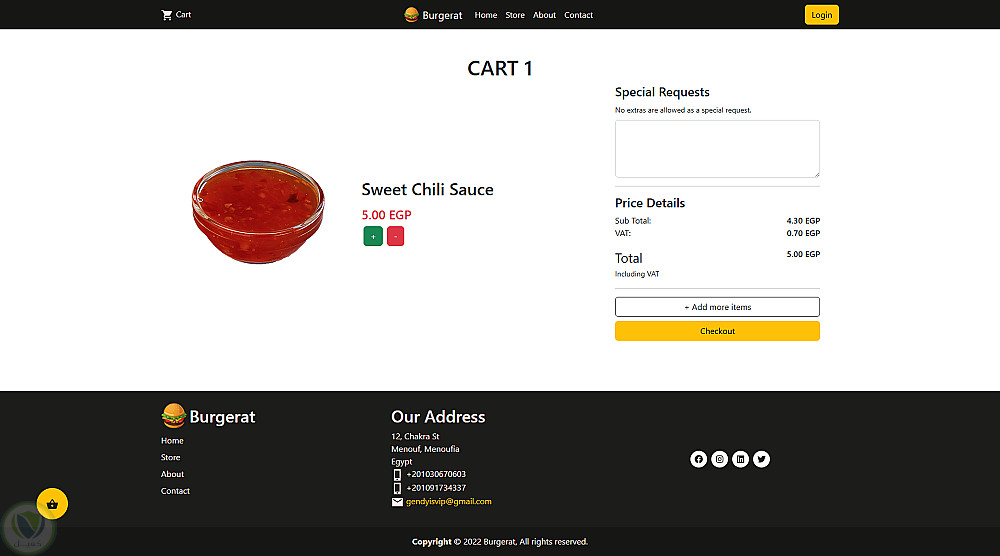Viewport: 1000px width, 556px height.
Task: Click the Cart icon in the header
Action: click(x=167, y=15)
